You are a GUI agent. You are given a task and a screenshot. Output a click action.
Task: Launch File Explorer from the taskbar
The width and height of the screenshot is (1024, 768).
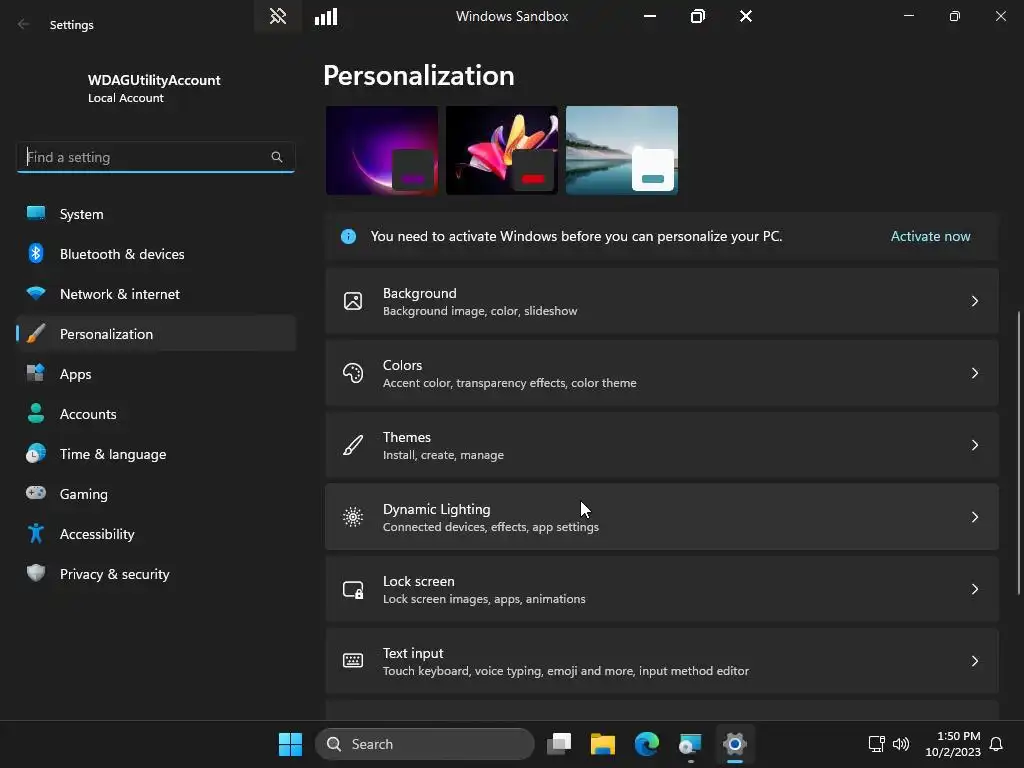(603, 744)
